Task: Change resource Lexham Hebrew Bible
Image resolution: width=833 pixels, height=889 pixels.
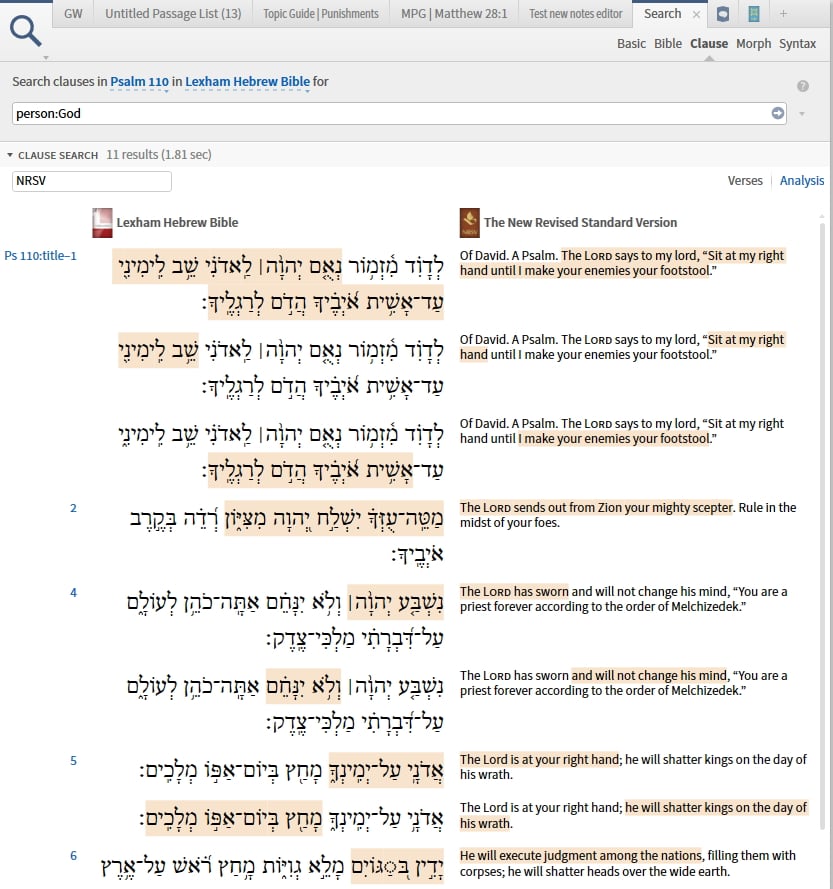Action: [x=247, y=82]
